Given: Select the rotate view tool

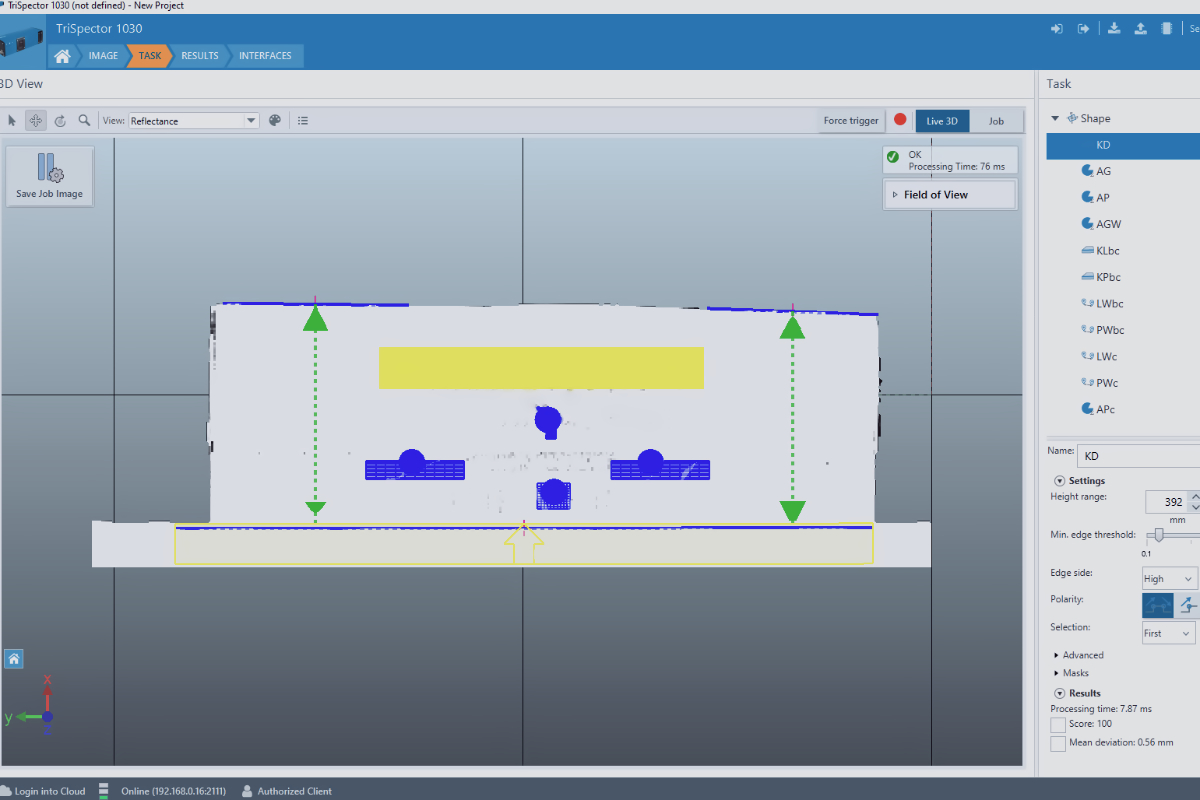Looking at the screenshot, I should pyautogui.click(x=60, y=121).
